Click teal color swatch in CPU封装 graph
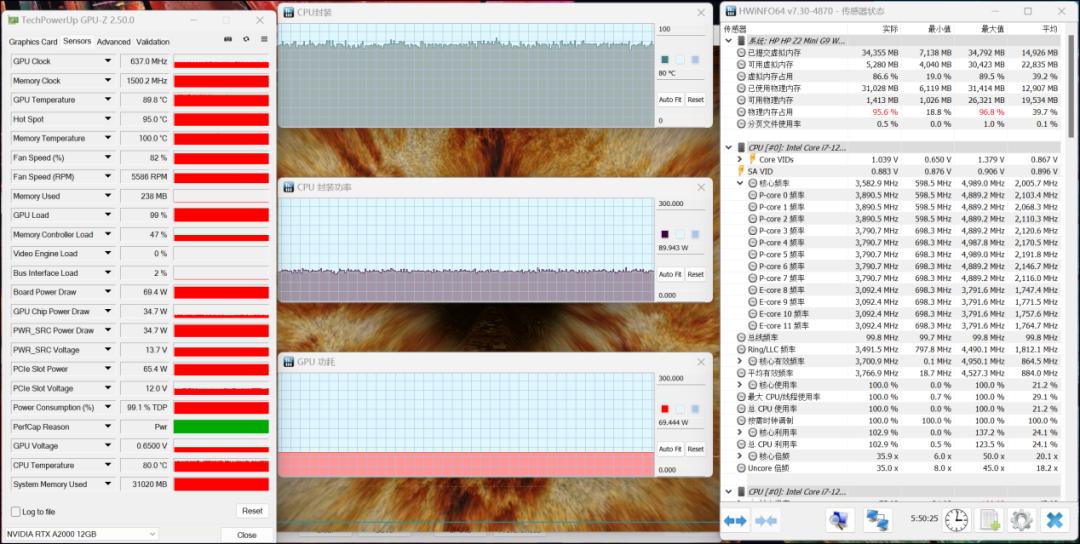This screenshot has height=544, width=1080. click(x=665, y=60)
